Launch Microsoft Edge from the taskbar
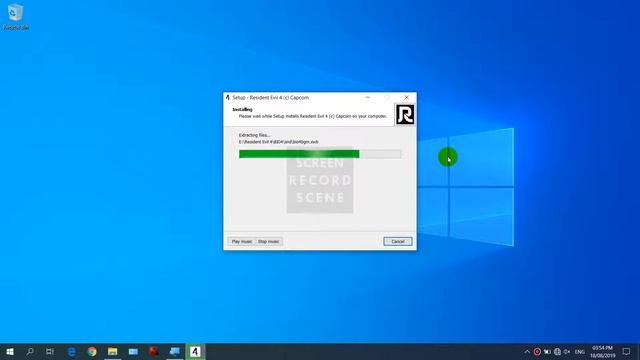 [x=71, y=351]
